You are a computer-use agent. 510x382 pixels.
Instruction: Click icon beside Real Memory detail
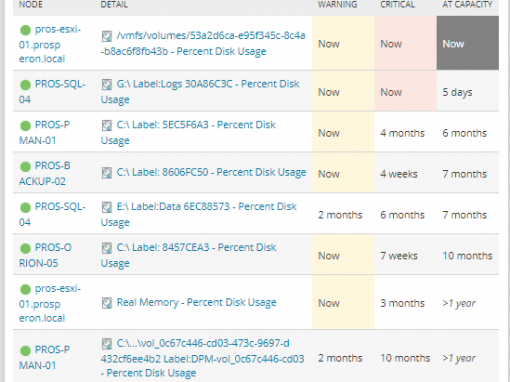pyautogui.click(x=107, y=303)
